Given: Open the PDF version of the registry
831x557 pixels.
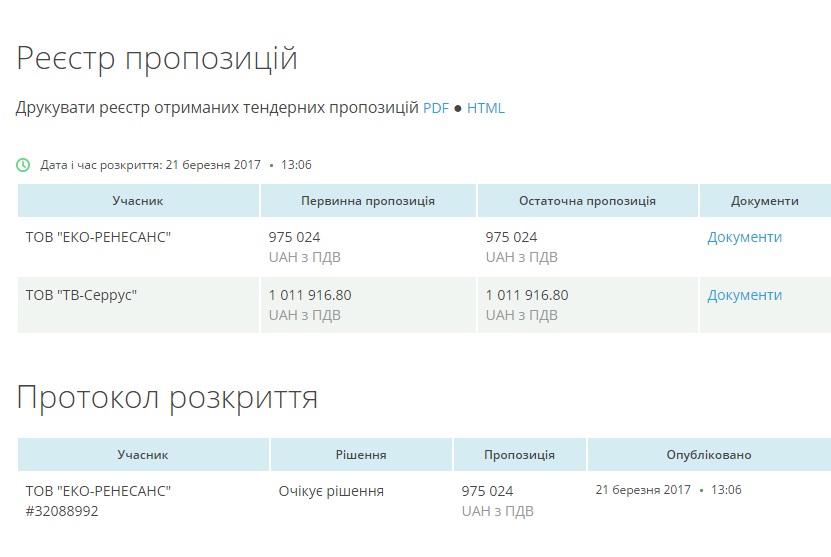Looking at the screenshot, I should [436, 108].
